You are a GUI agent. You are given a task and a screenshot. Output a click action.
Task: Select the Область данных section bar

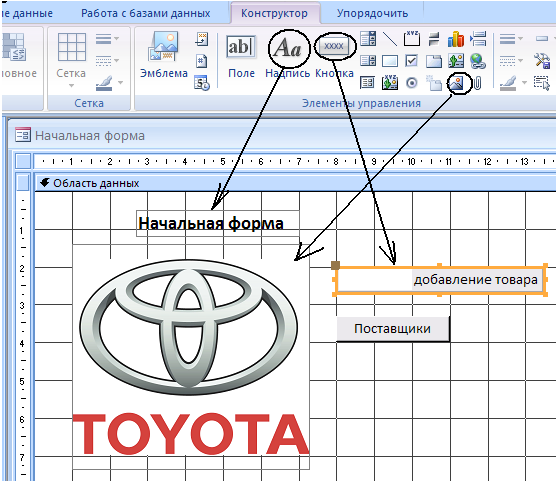pyautogui.click(x=295, y=183)
